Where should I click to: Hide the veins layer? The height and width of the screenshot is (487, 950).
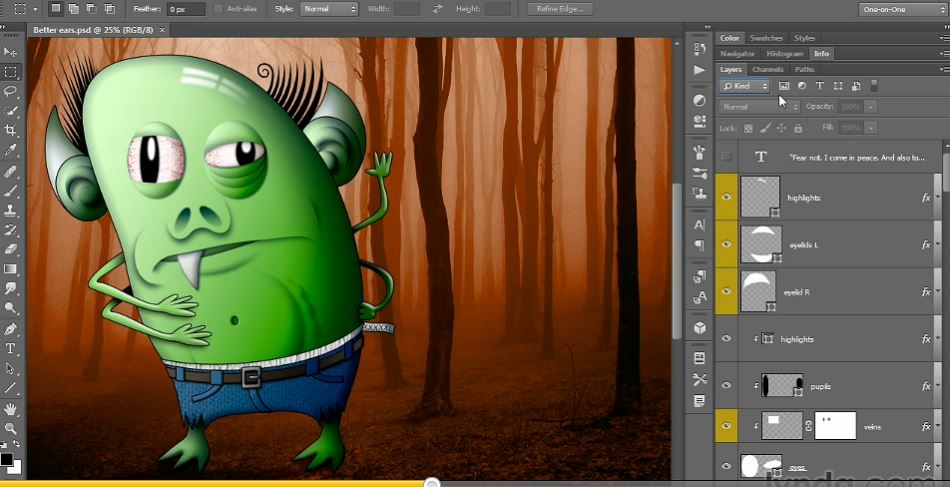tap(726, 426)
